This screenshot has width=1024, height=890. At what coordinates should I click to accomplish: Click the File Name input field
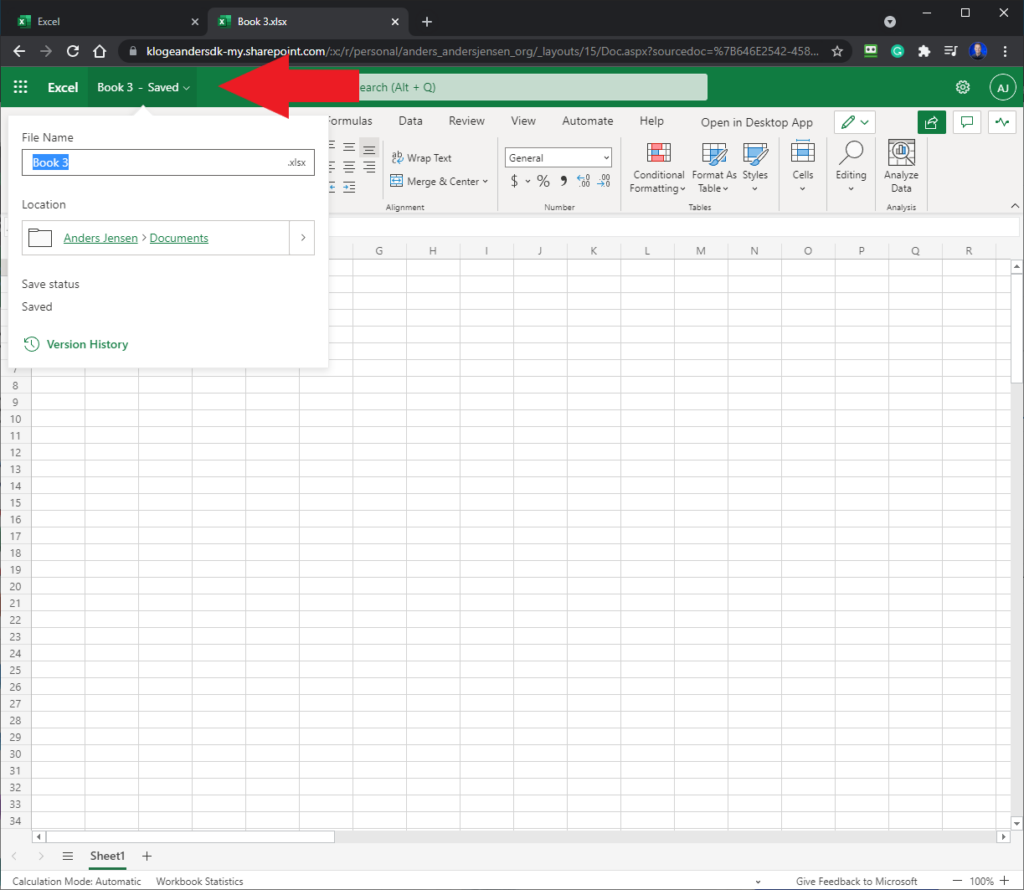pos(168,163)
